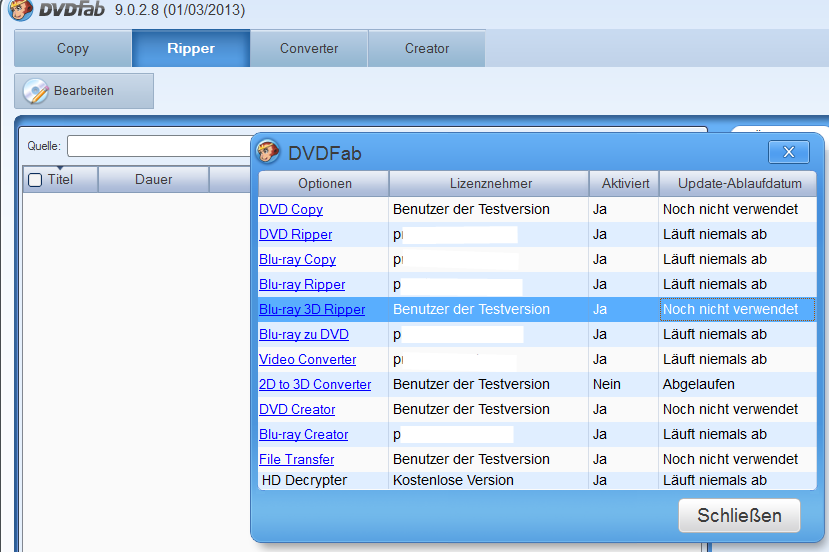Click "Benutzer der Testversion" in 2D to 3D Converter row
This screenshot has width=829, height=552.
click(471, 384)
